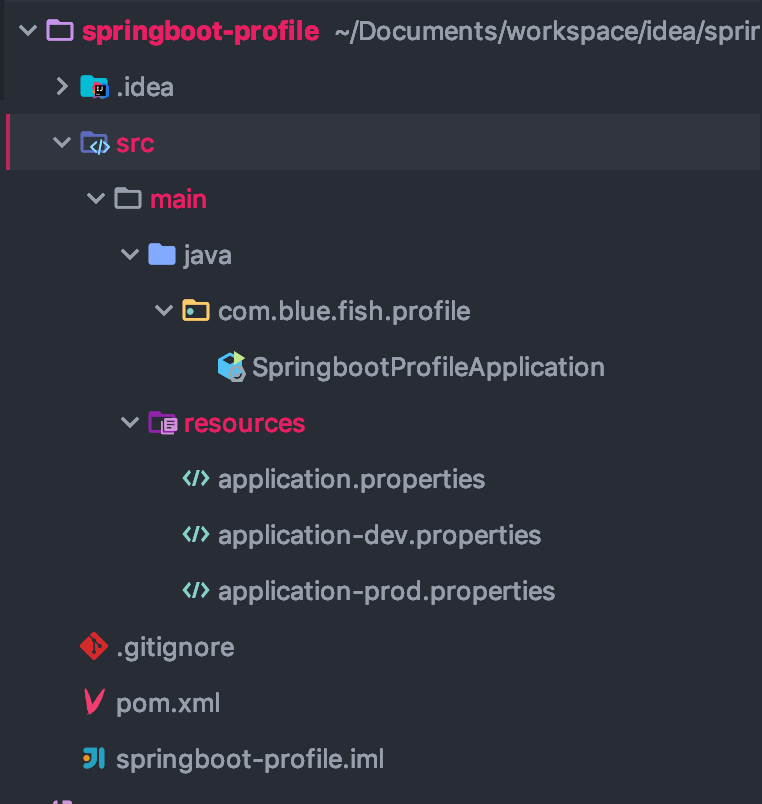The image size is (762, 804).
Task: Click the application-dev.properties file icon
Action: coord(195,535)
